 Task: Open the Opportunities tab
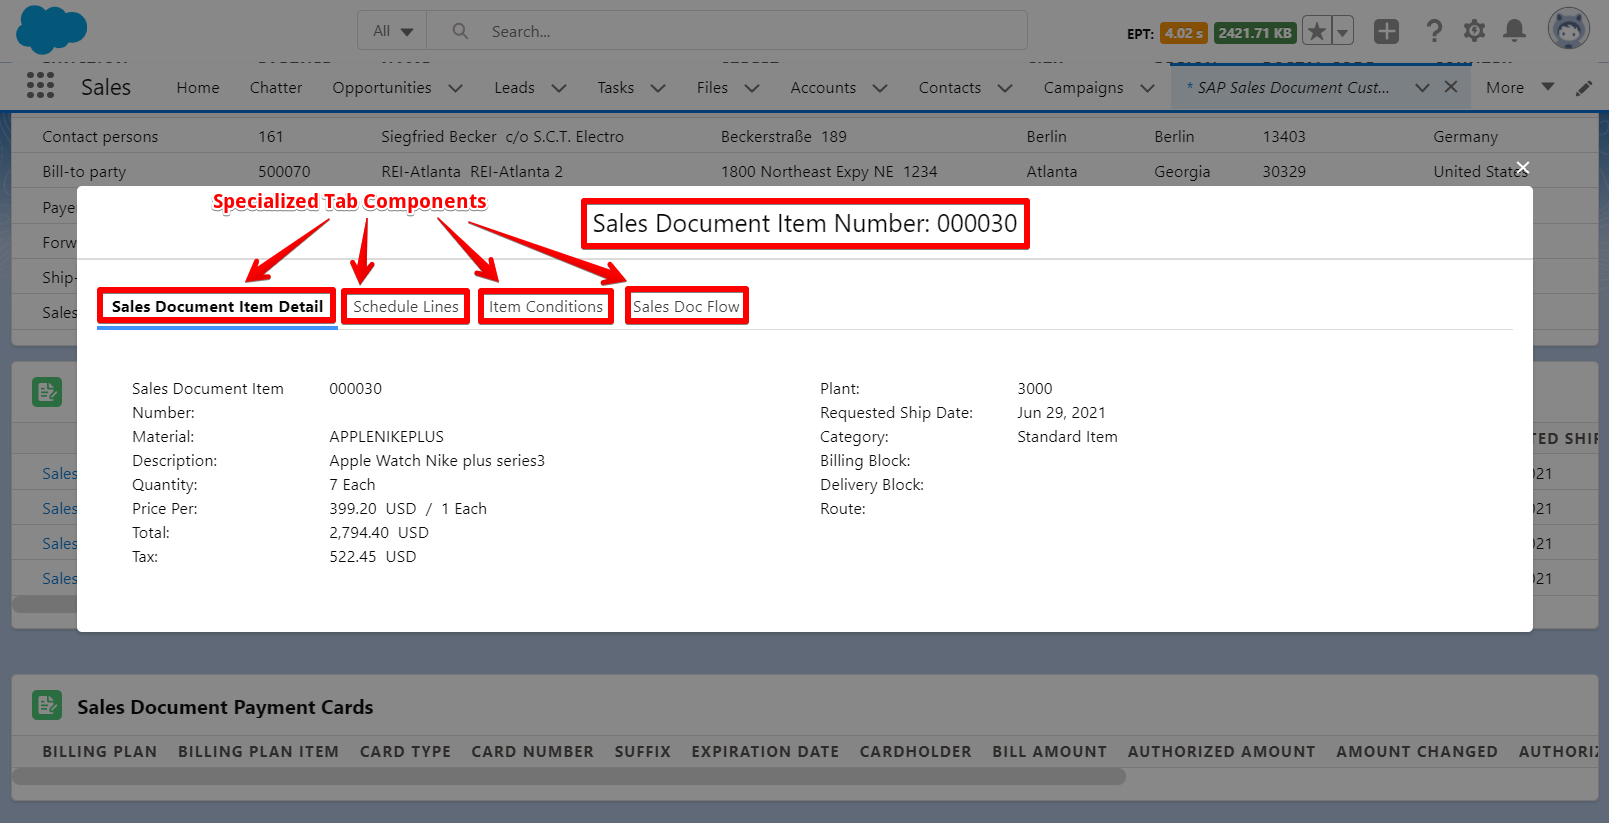[x=382, y=88]
